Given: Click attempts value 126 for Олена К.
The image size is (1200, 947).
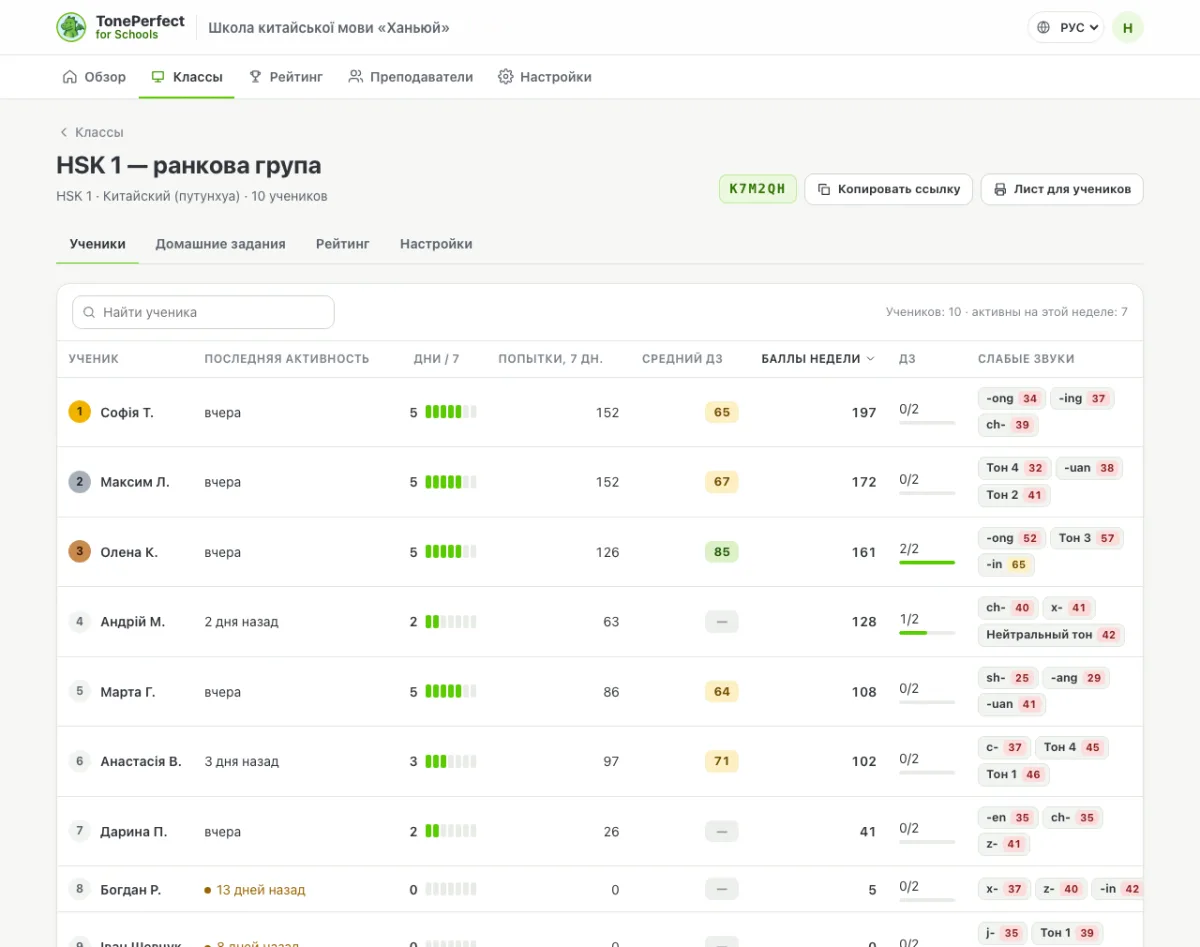Looking at the screenshot, I should click(607, 552).
